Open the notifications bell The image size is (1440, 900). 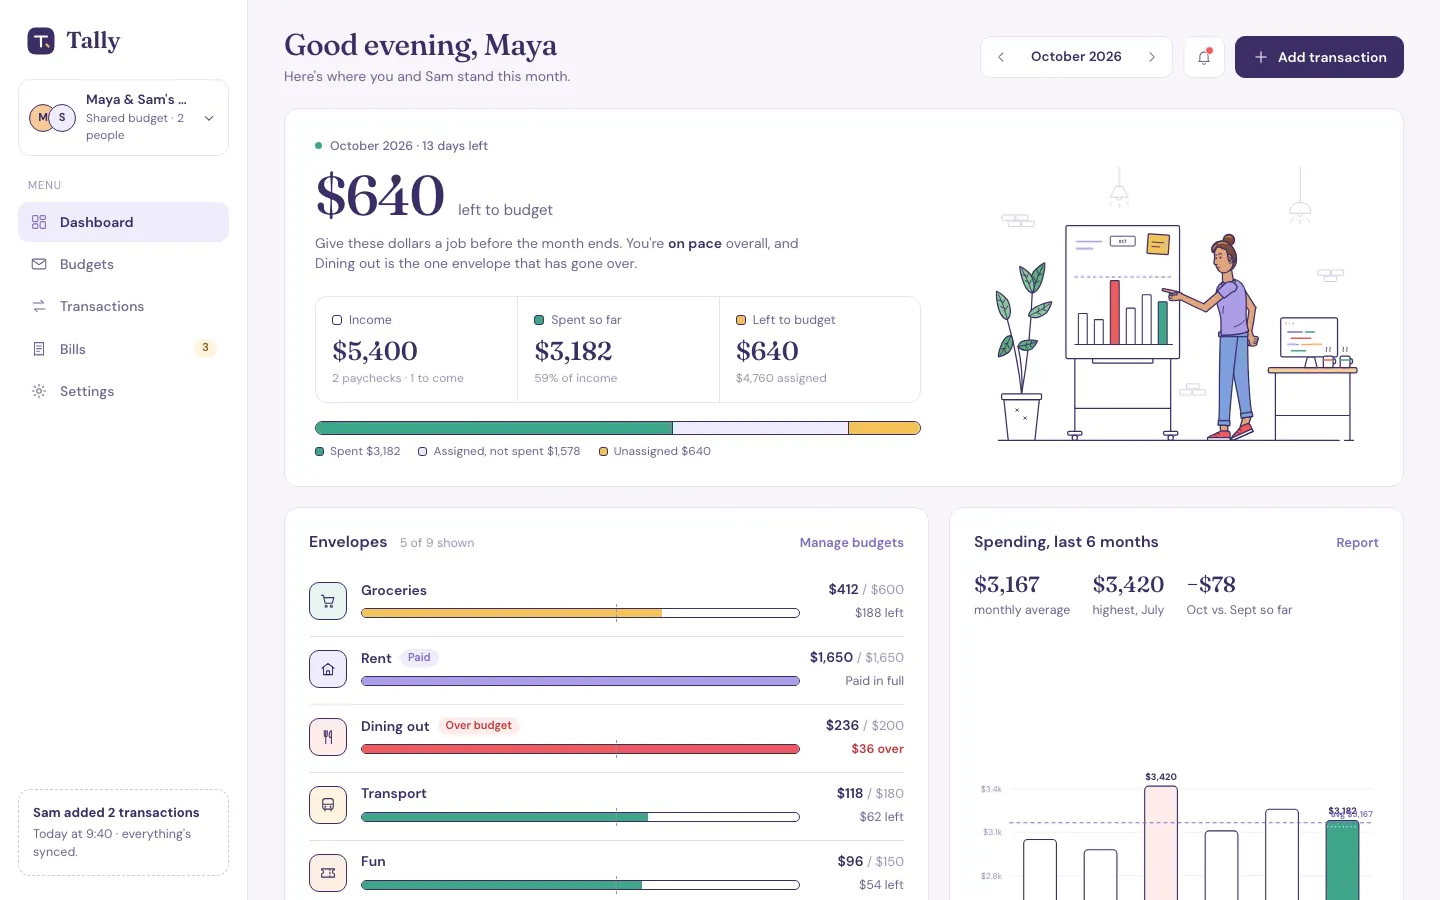pyautogui.click(x=1204, y=57)
